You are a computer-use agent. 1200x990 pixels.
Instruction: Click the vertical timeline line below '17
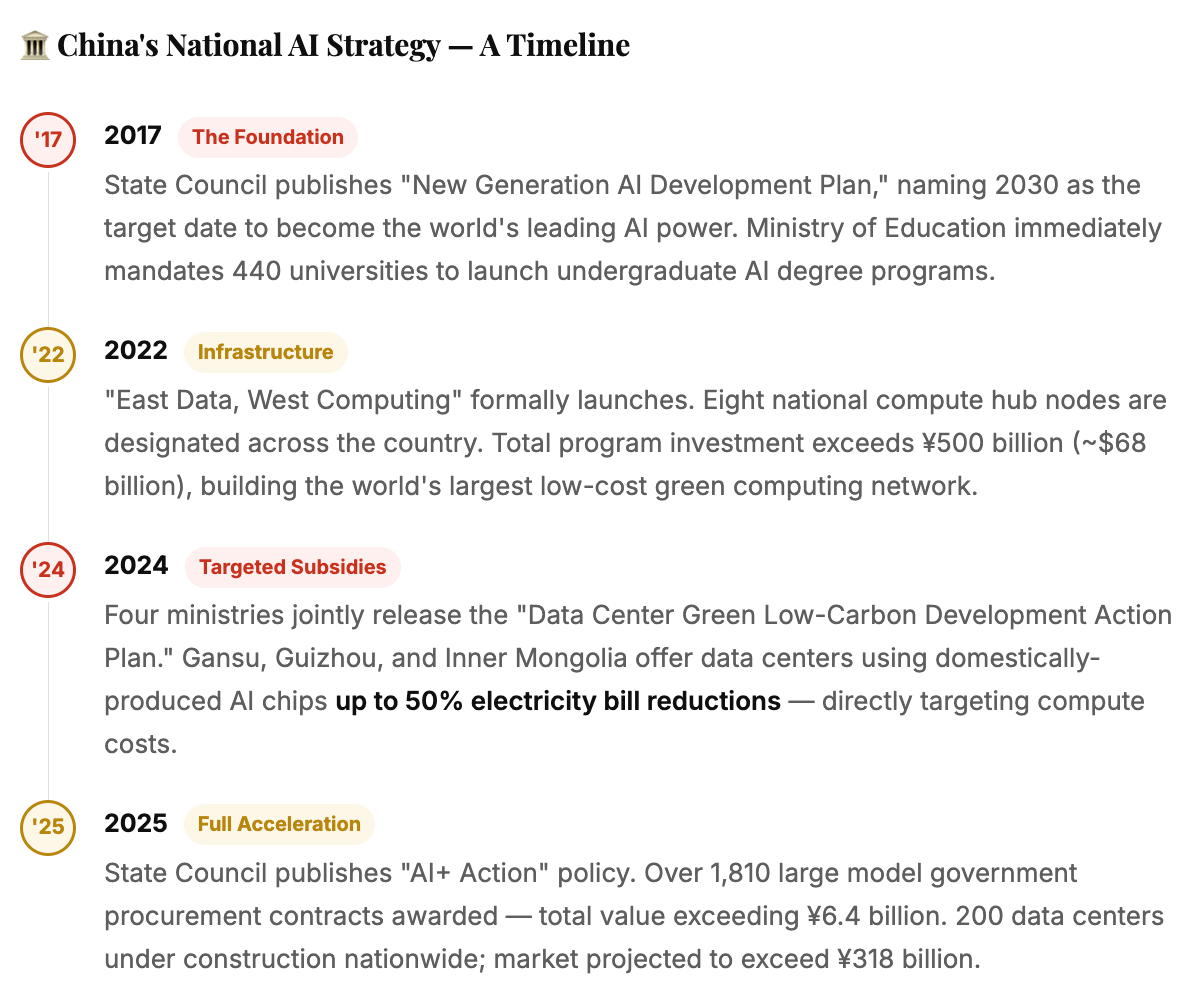click(x=48, y=247)
